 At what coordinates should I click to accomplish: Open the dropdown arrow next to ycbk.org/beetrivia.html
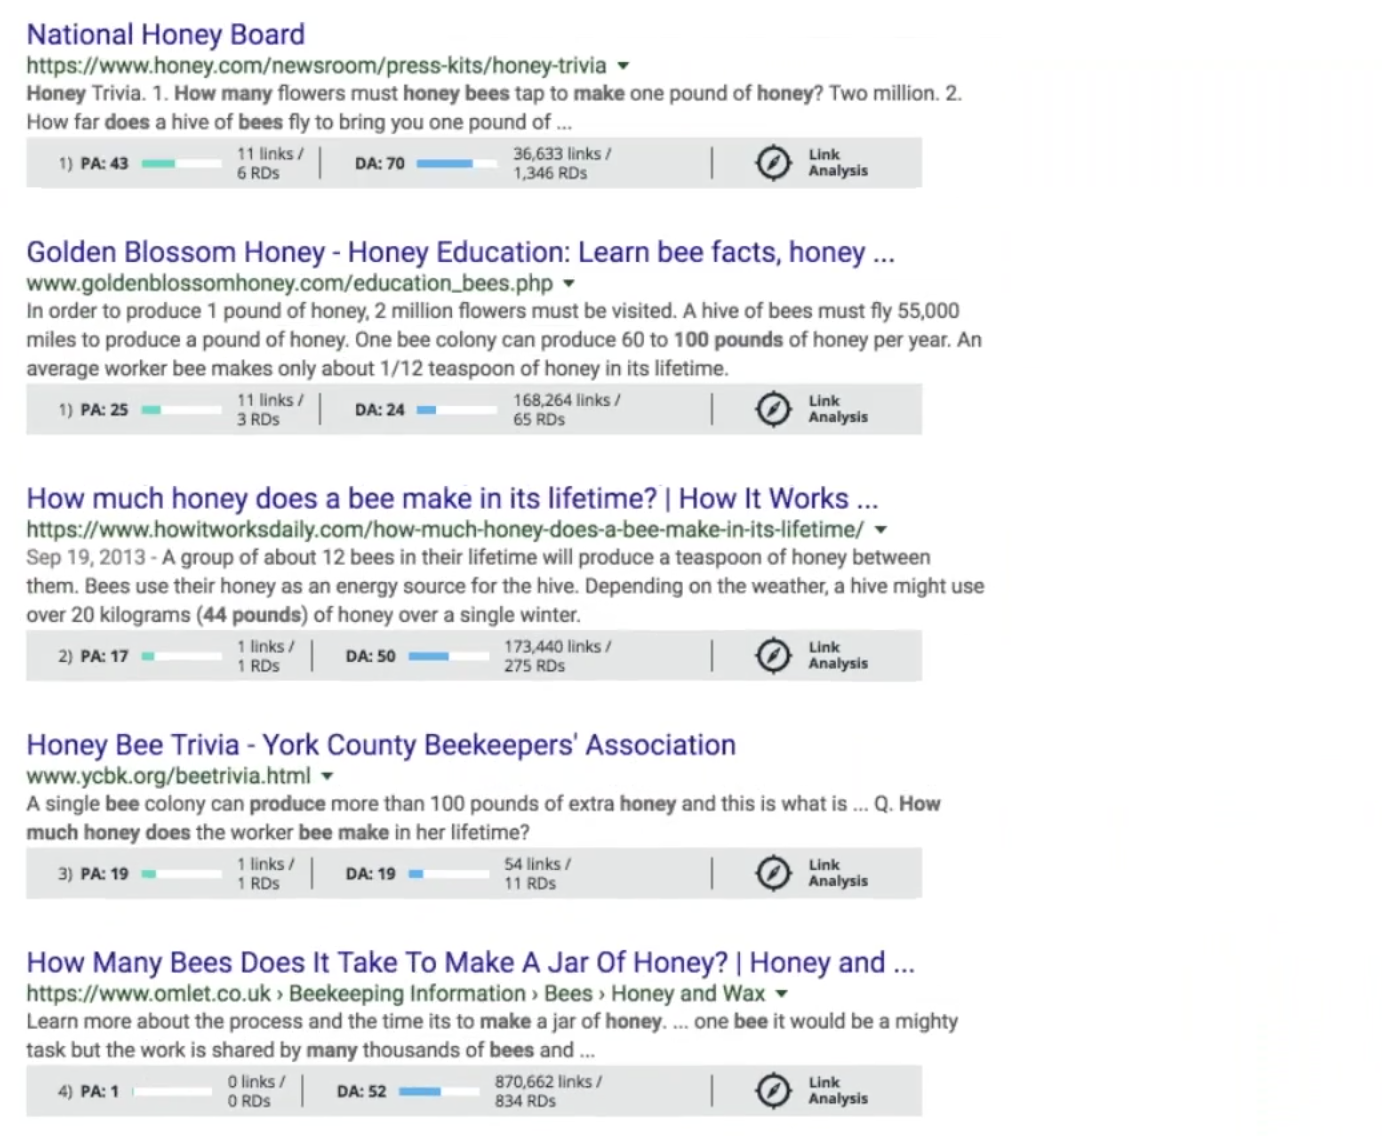point(327,776)
